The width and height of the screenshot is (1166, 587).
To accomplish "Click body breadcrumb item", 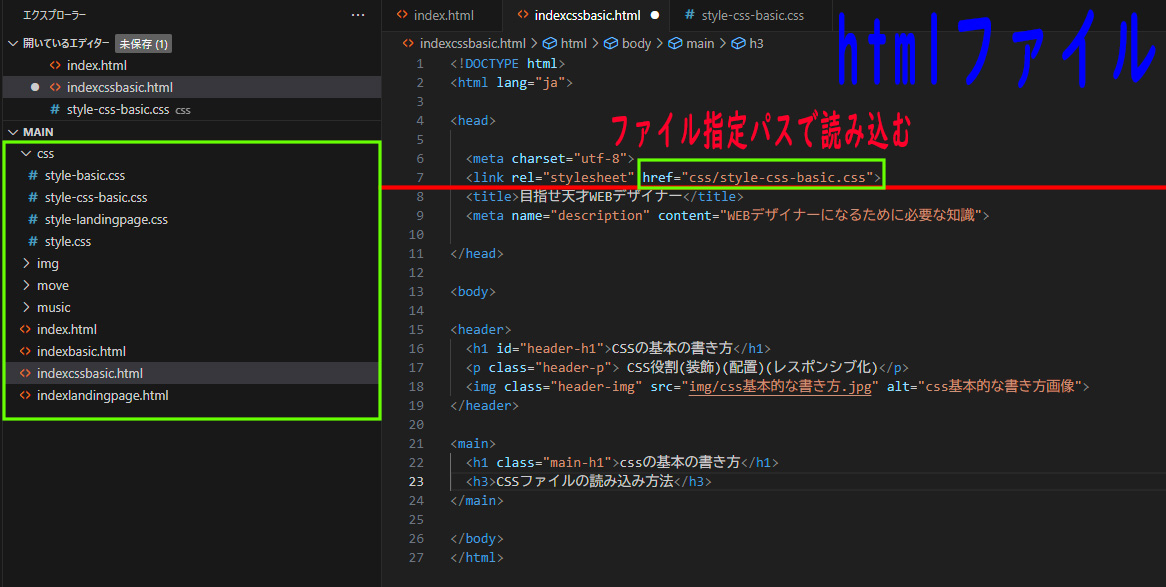I will point(637,43).
